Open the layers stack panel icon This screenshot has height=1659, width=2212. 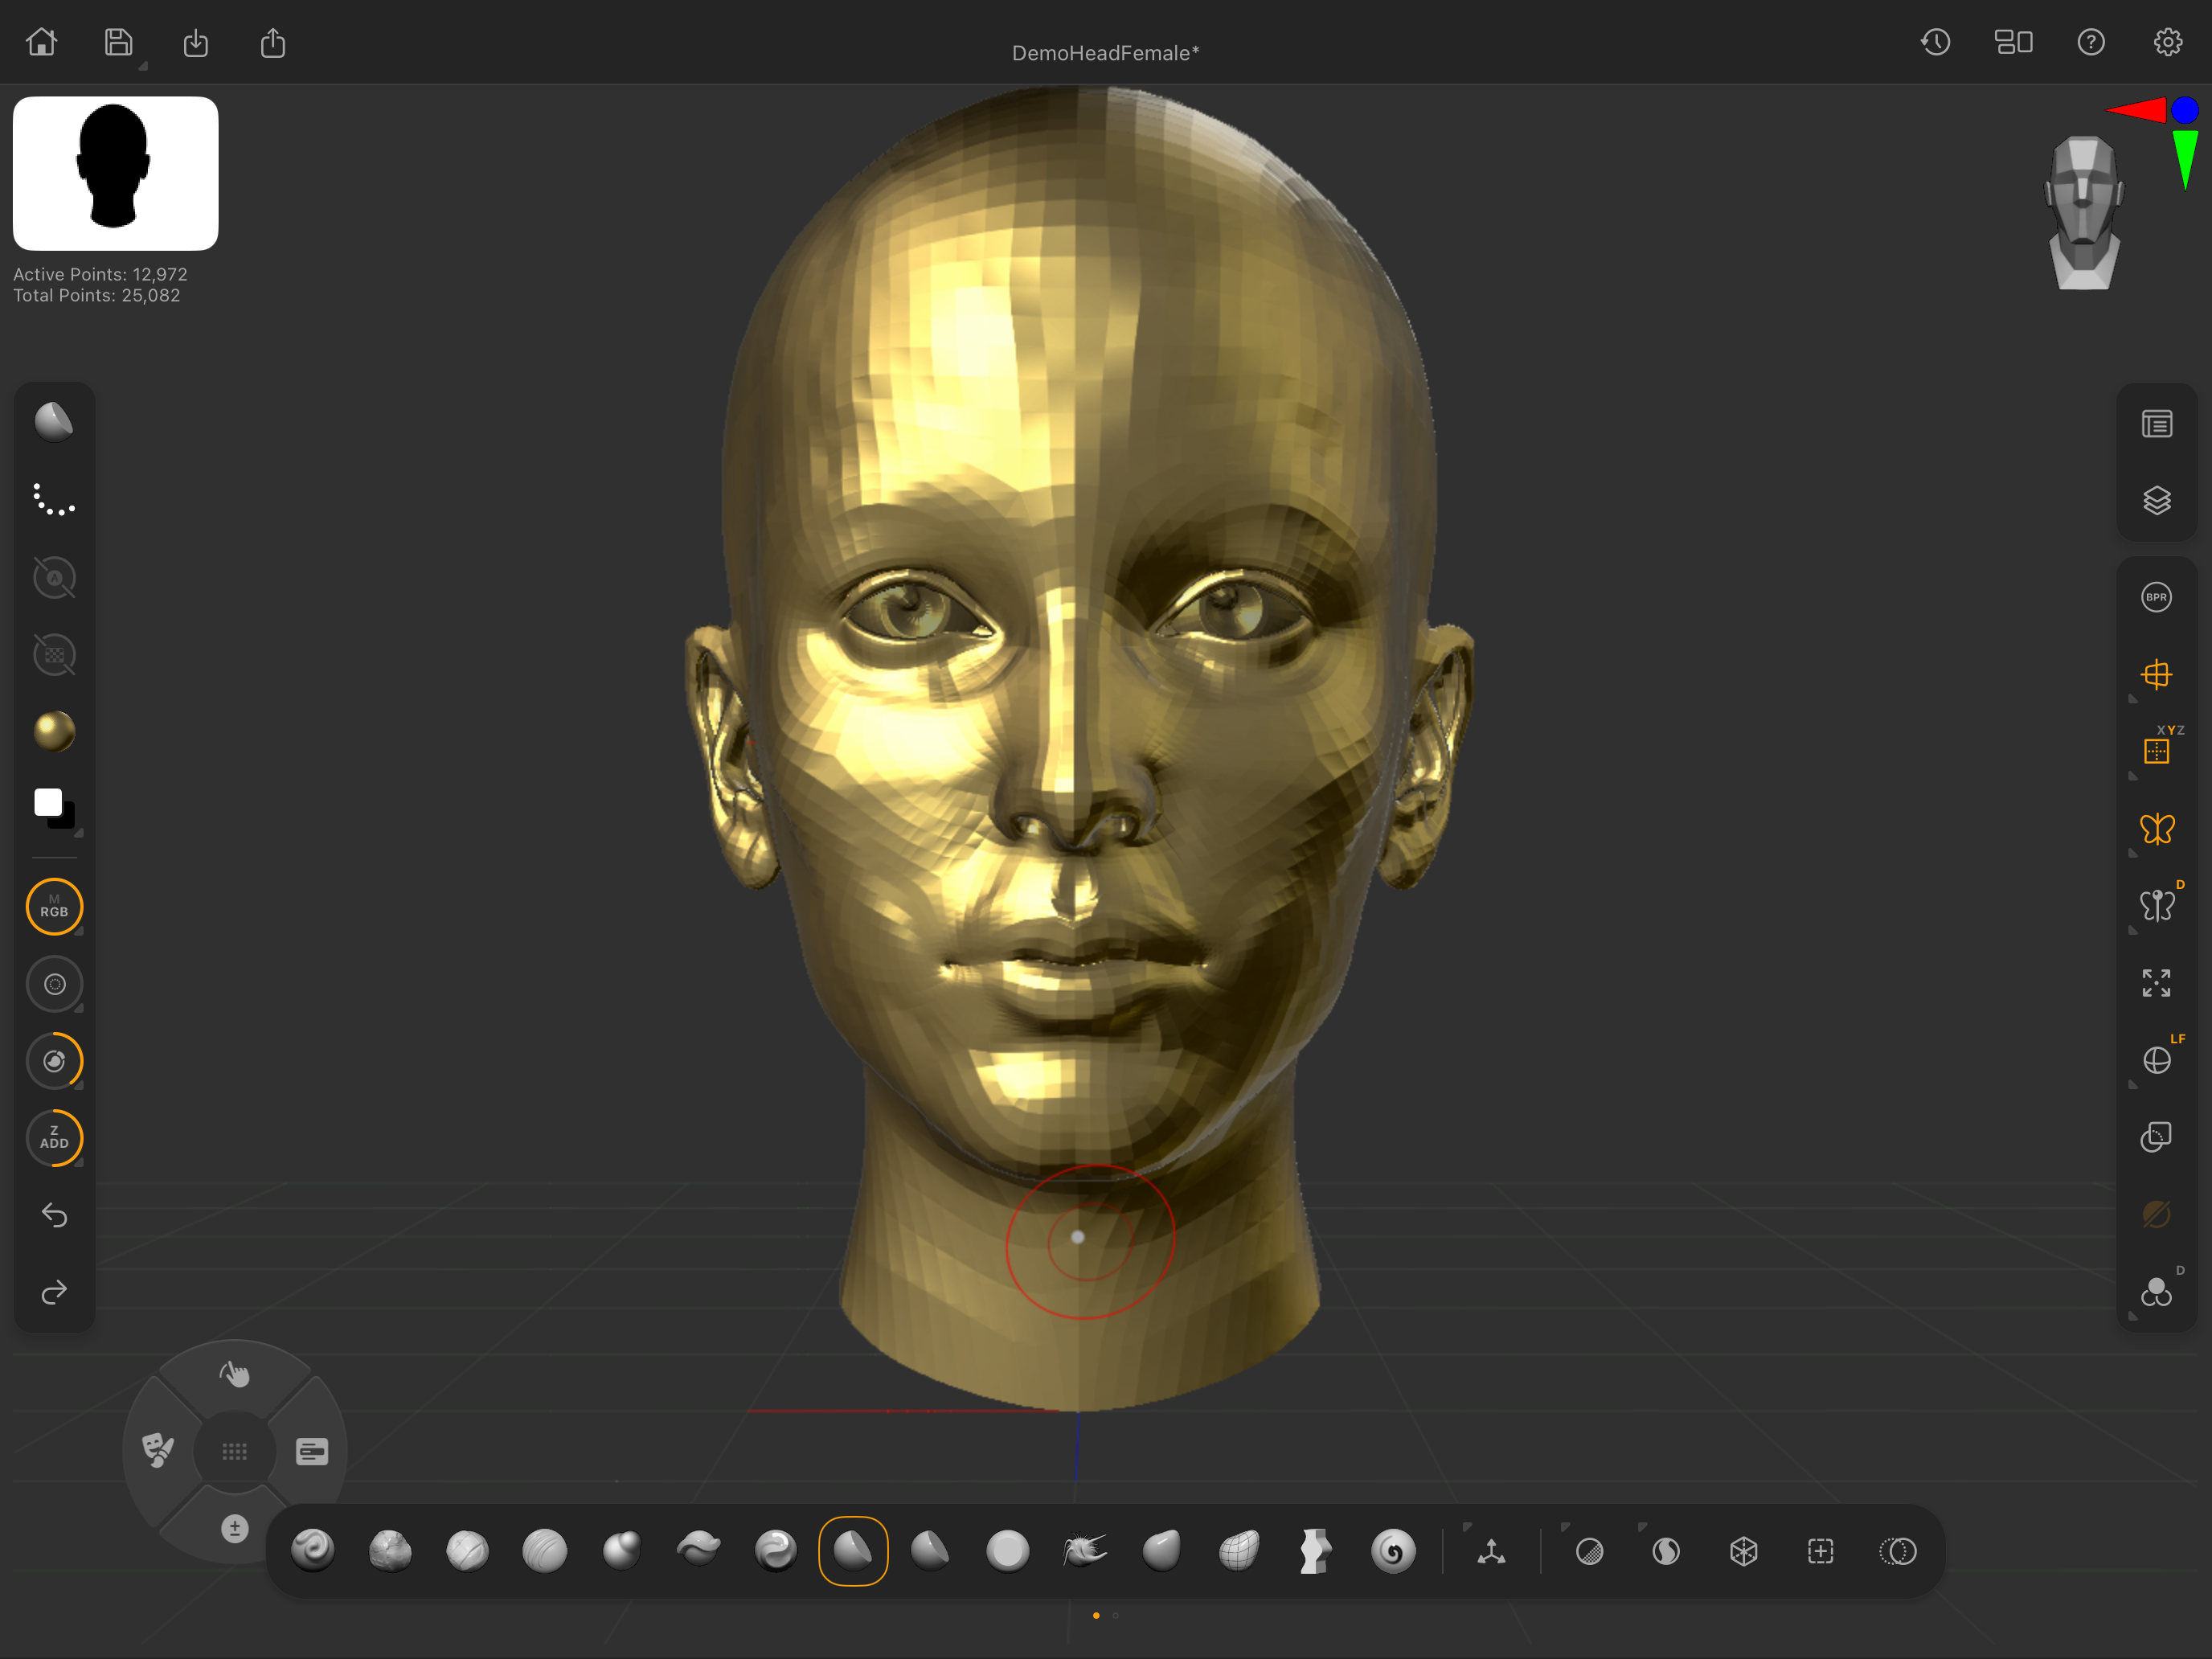(2156, 500)
